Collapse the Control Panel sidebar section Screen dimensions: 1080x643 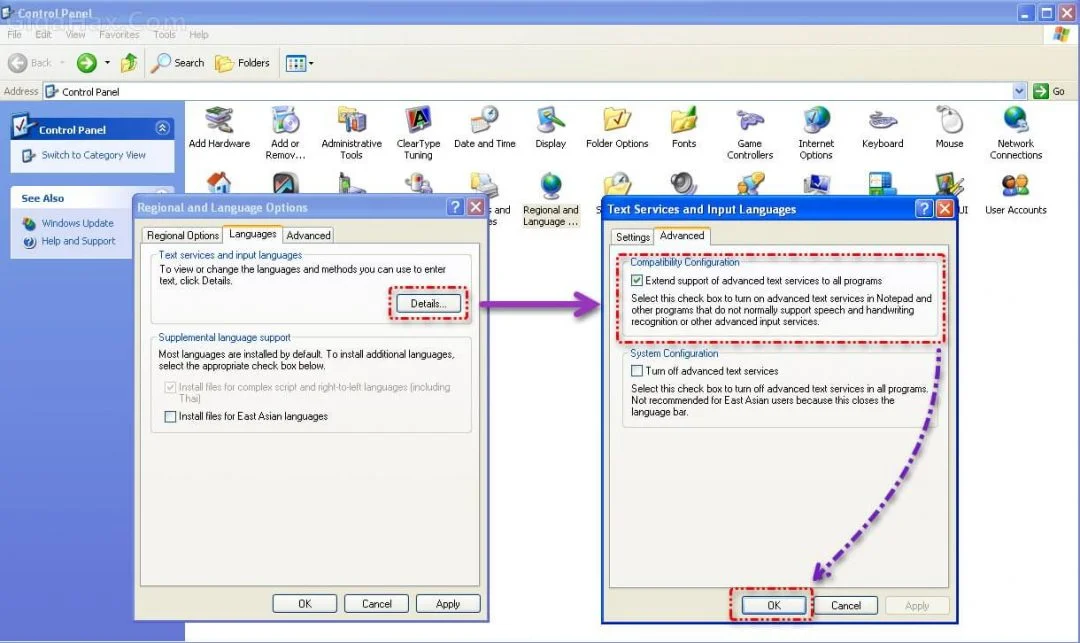(x=162, y=129)
